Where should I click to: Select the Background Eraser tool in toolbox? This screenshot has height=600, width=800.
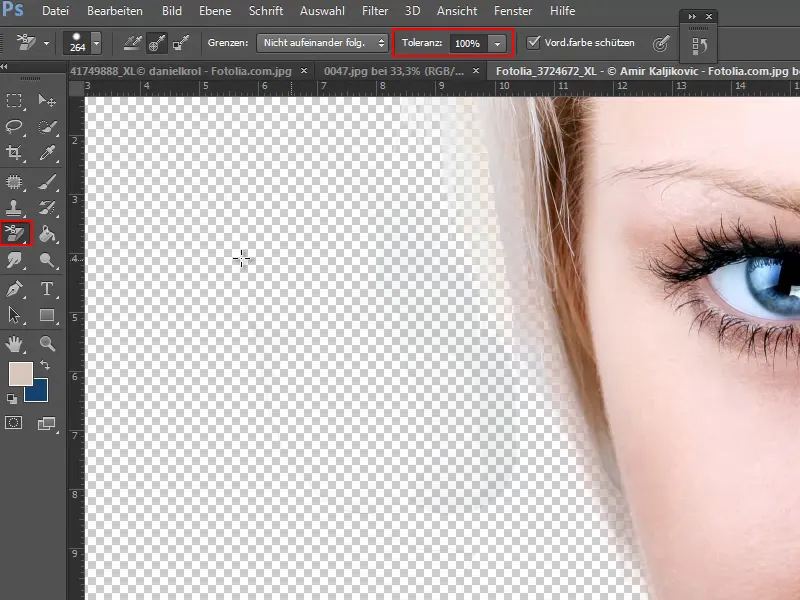click(x=16, y=234)
